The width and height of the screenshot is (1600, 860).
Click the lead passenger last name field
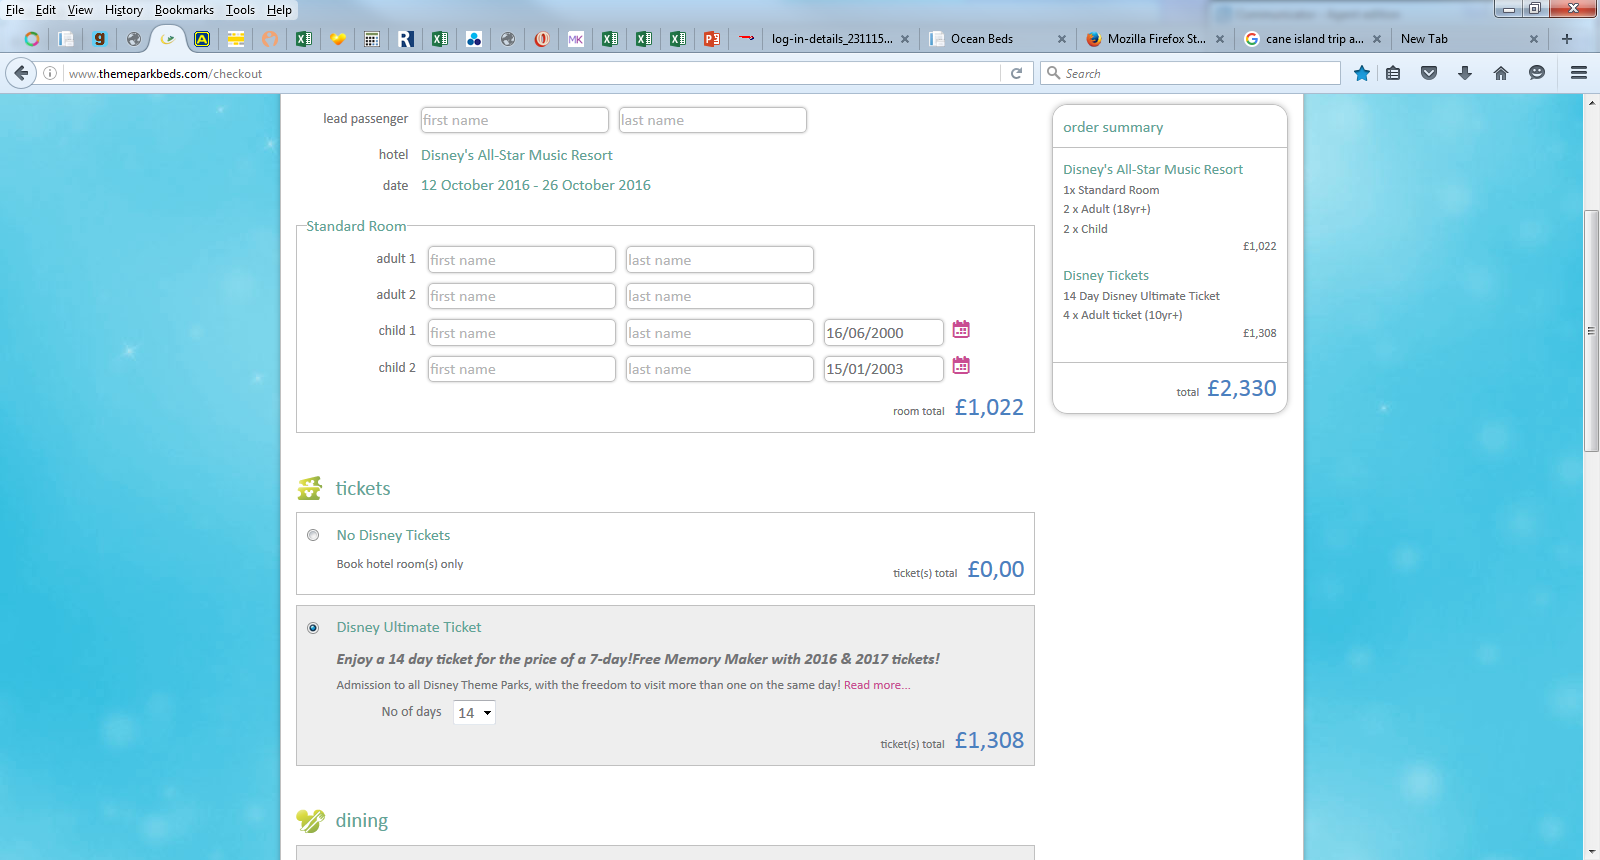(712, 120)
